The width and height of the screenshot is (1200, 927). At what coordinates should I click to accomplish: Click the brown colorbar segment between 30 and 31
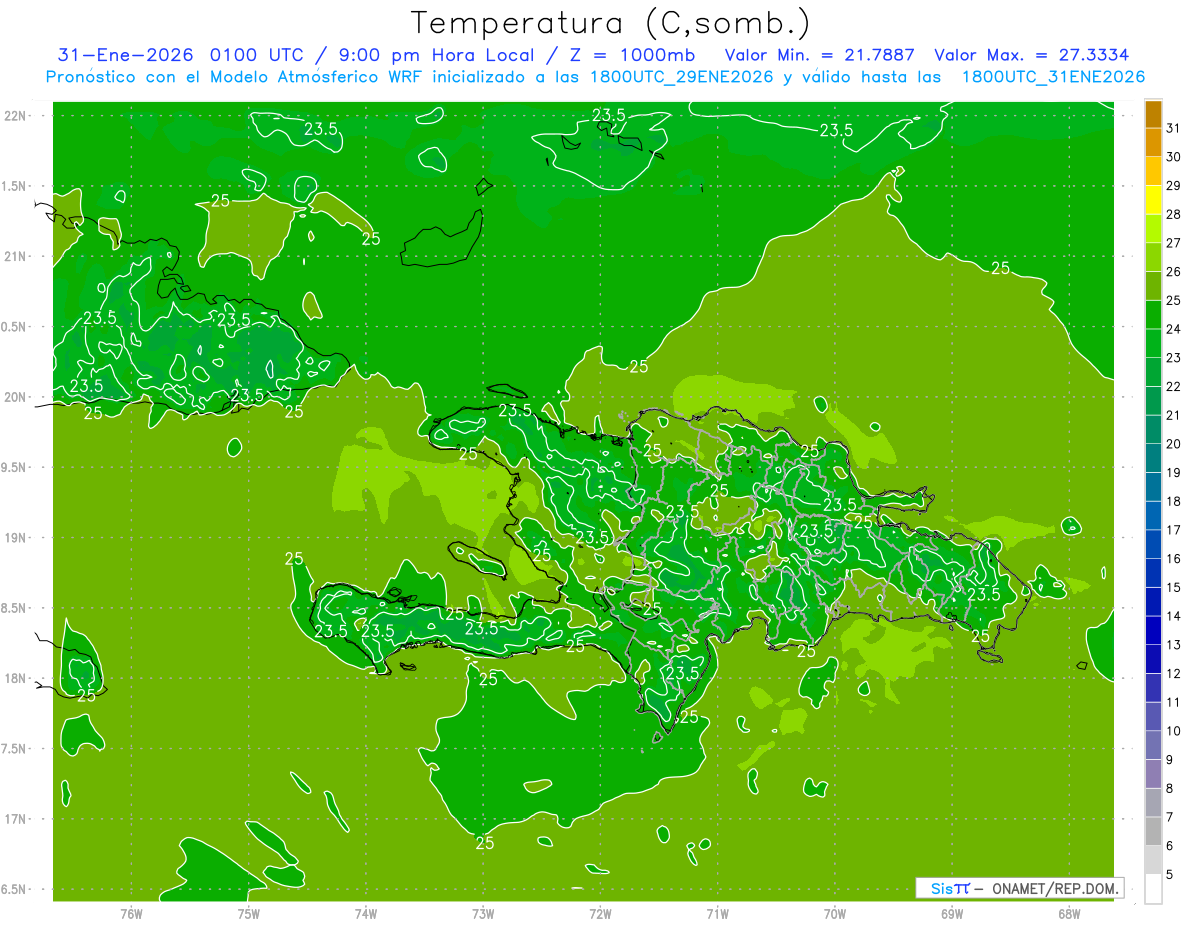1153,141
